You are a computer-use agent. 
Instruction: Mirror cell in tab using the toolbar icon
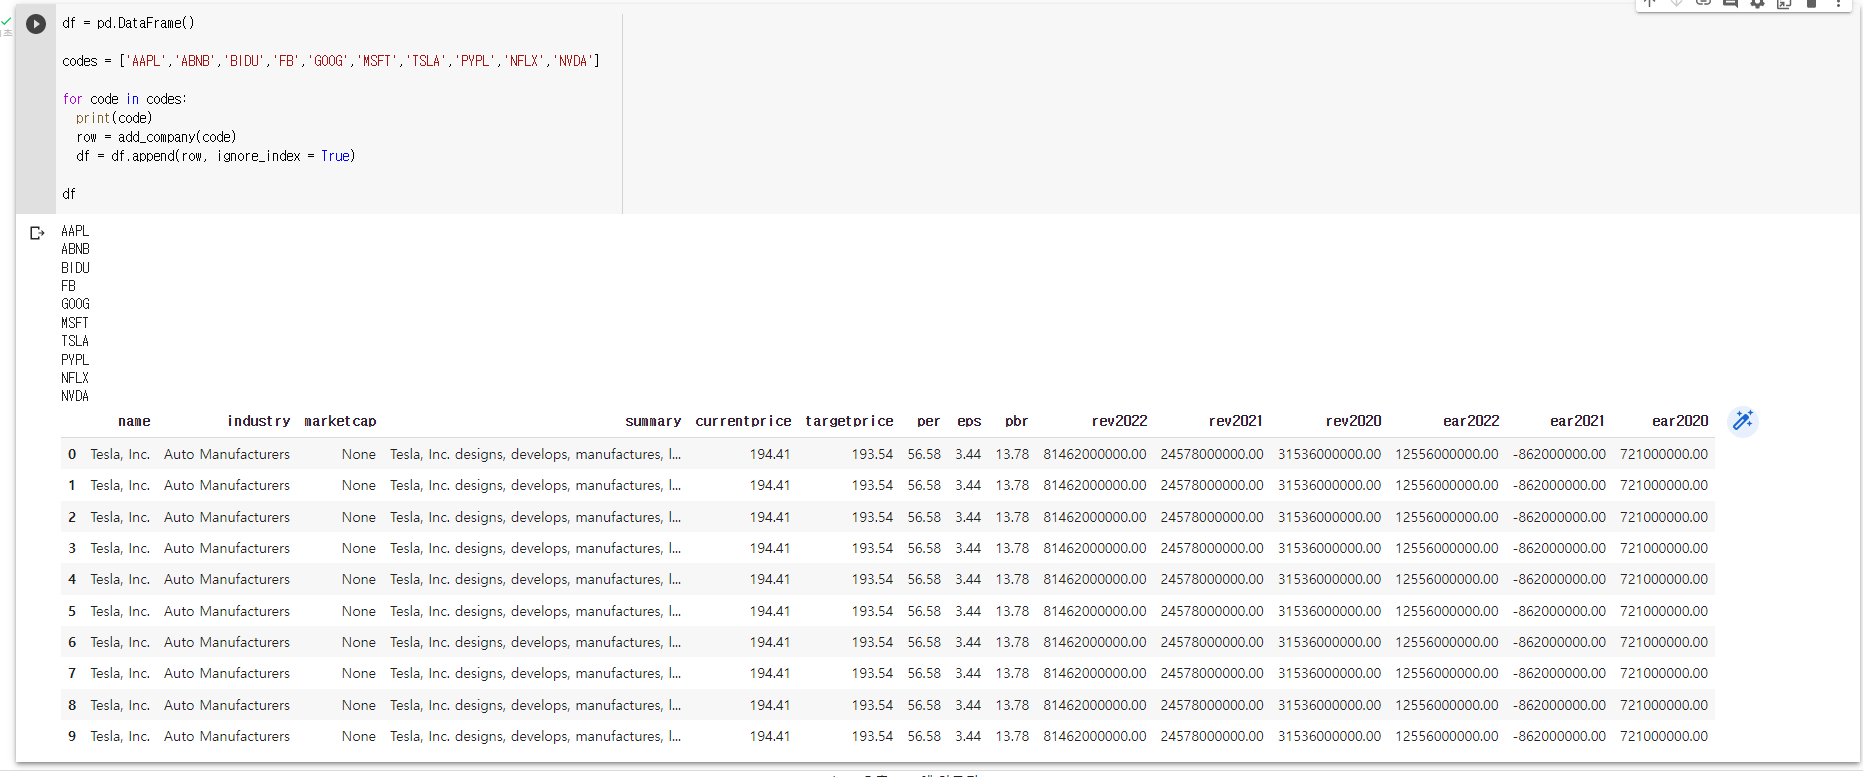tap(1784, 4)
